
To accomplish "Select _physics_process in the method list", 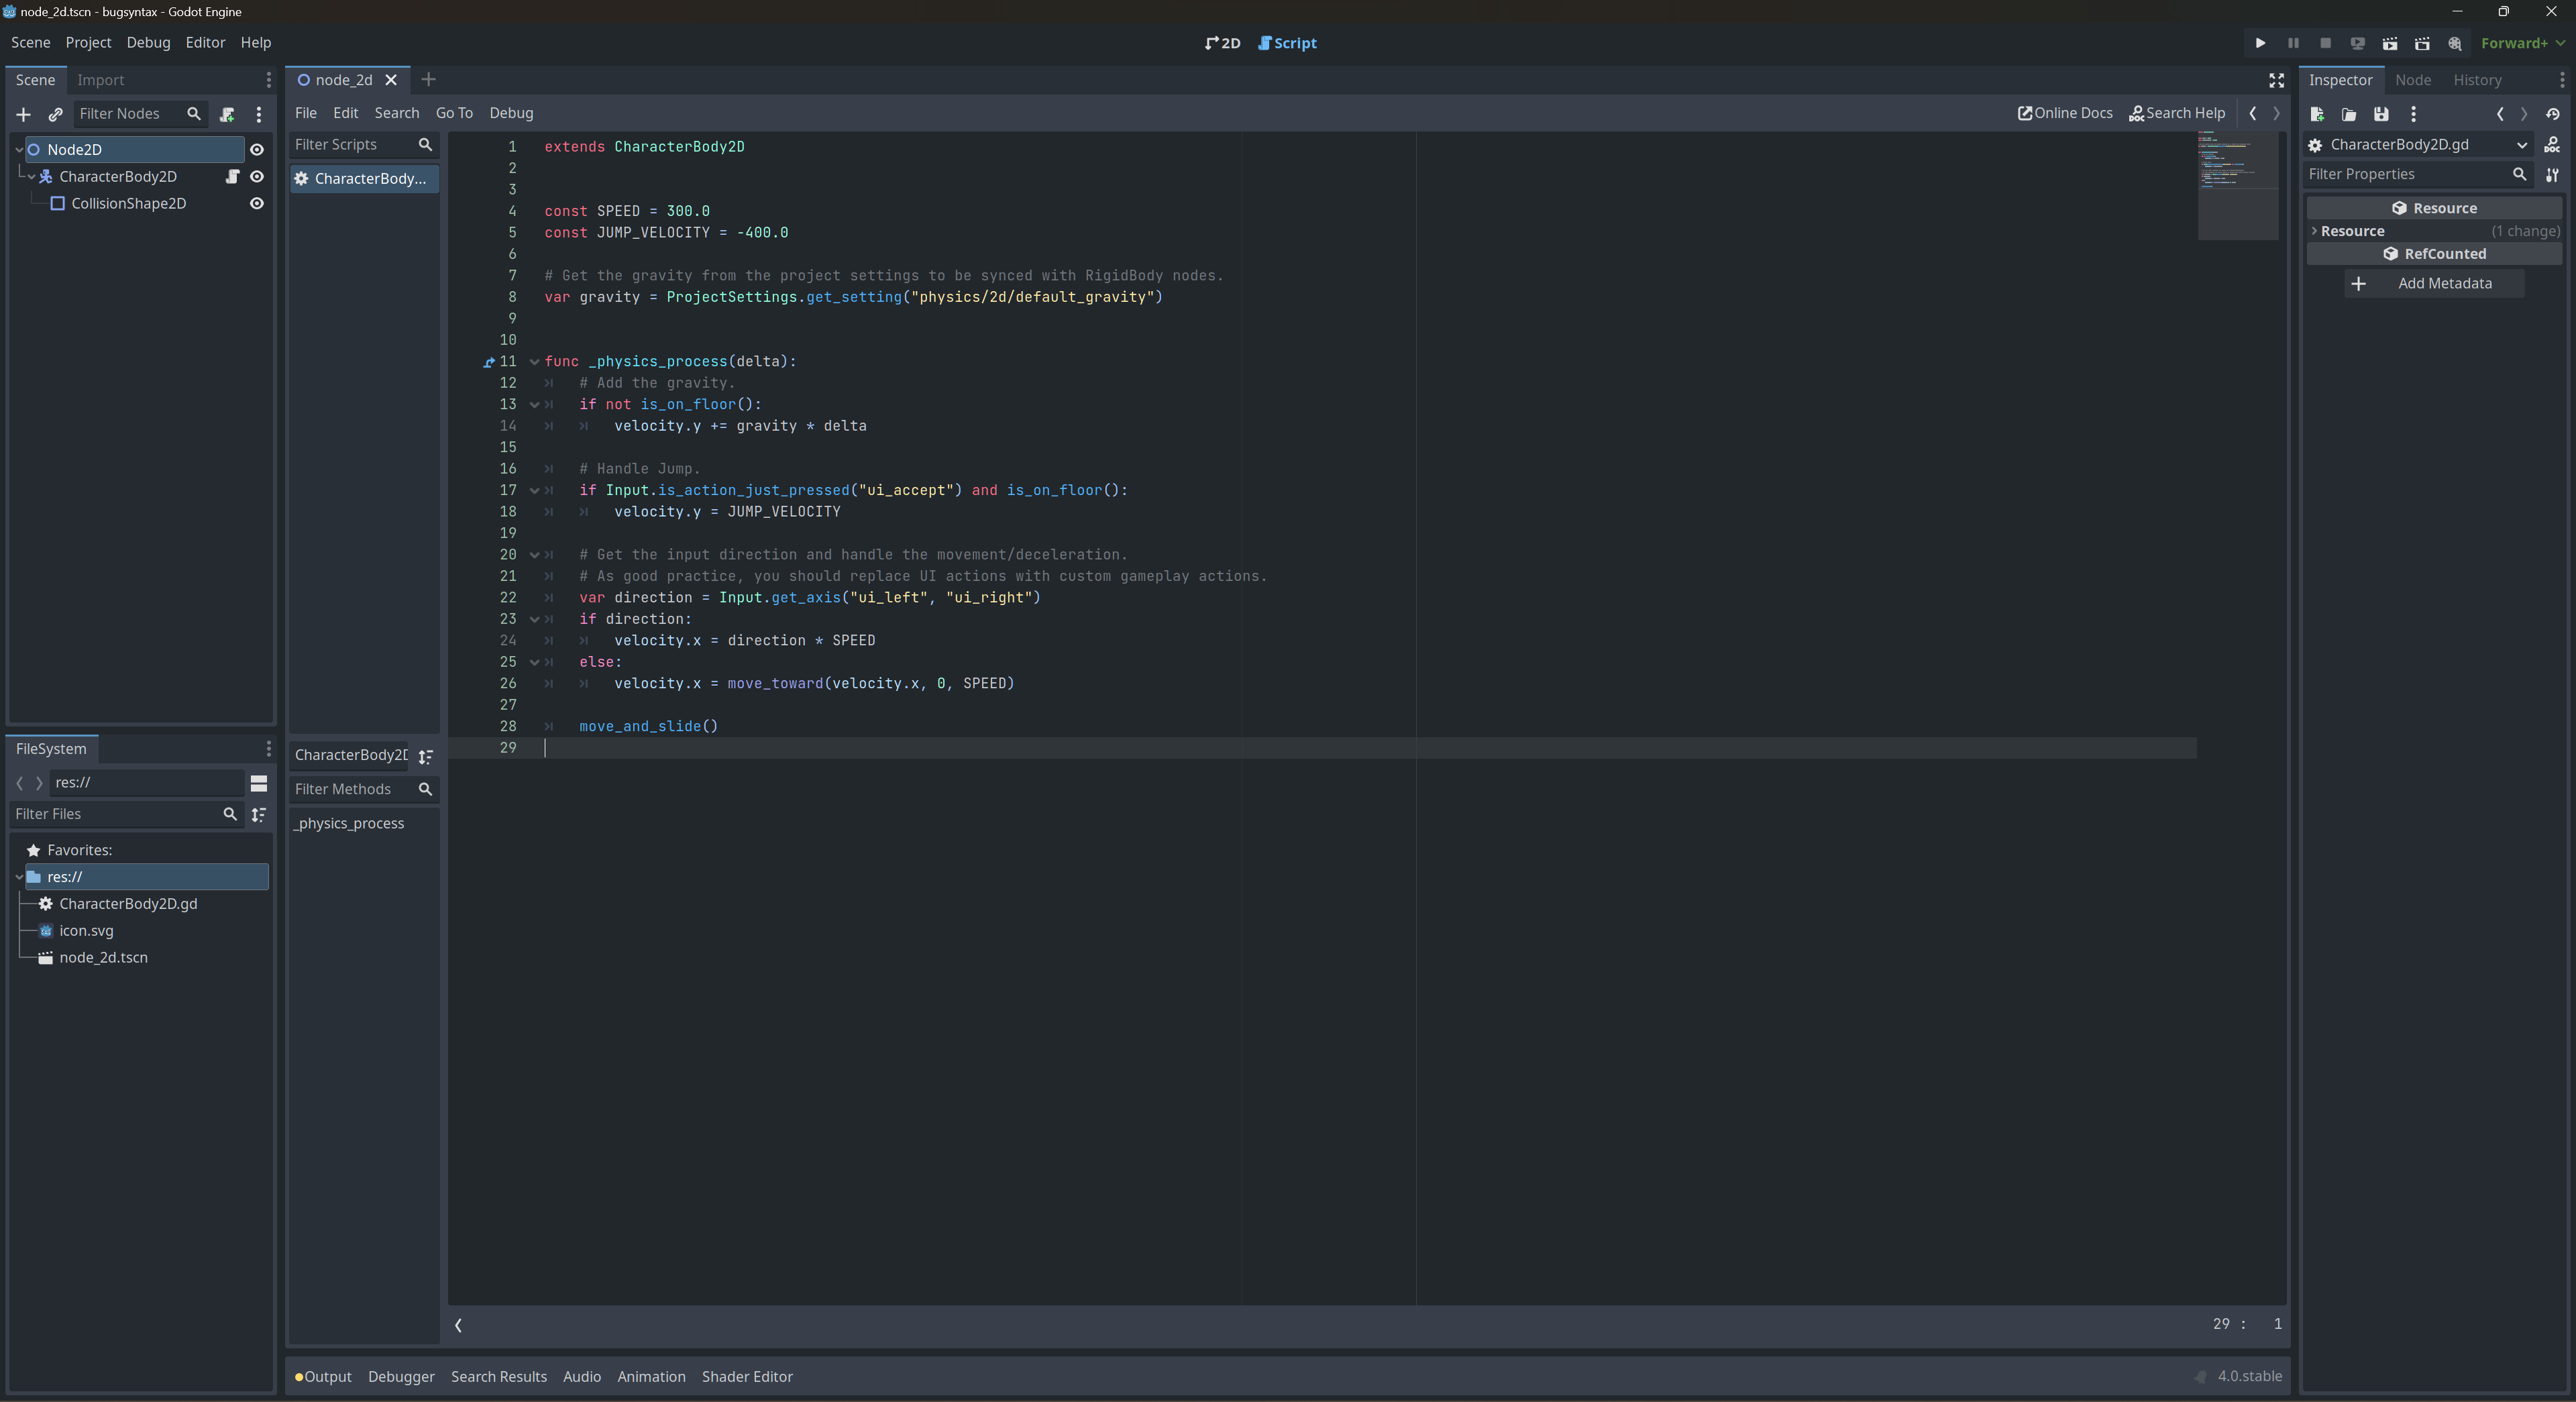I will click(x=349, y=823).
